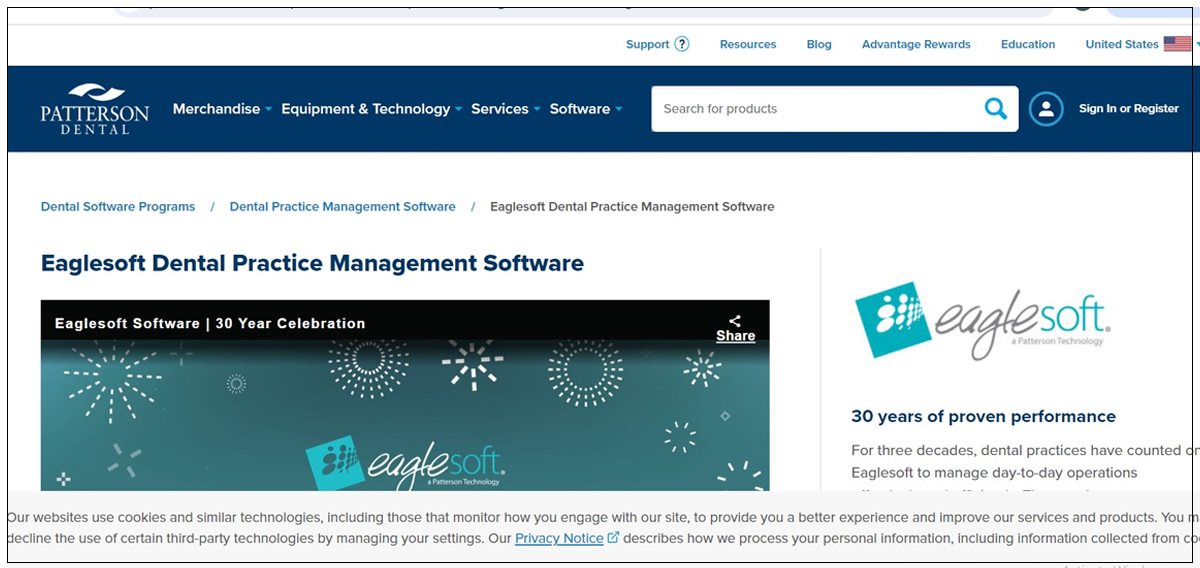Open the user account avatar icon
This screenshot has height=568, width=1200.
(x=1046, y=109)
